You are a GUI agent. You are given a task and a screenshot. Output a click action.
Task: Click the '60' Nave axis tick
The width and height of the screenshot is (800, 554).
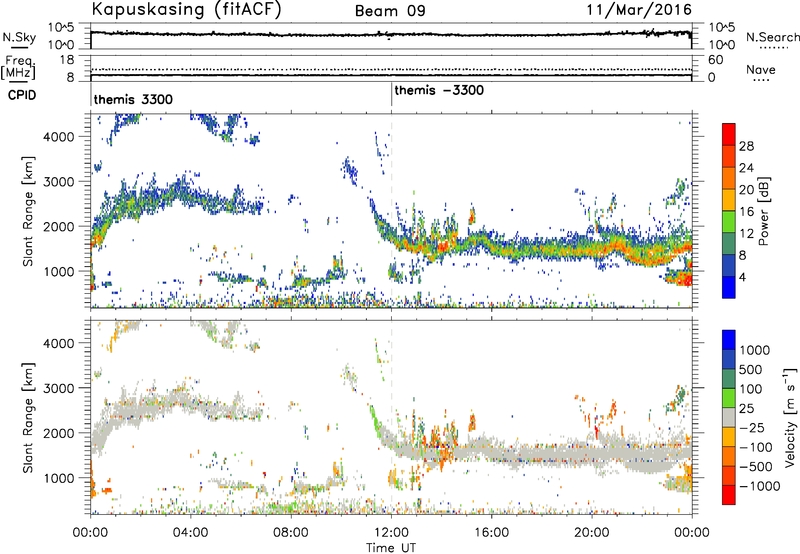click(x=716, y=60)
